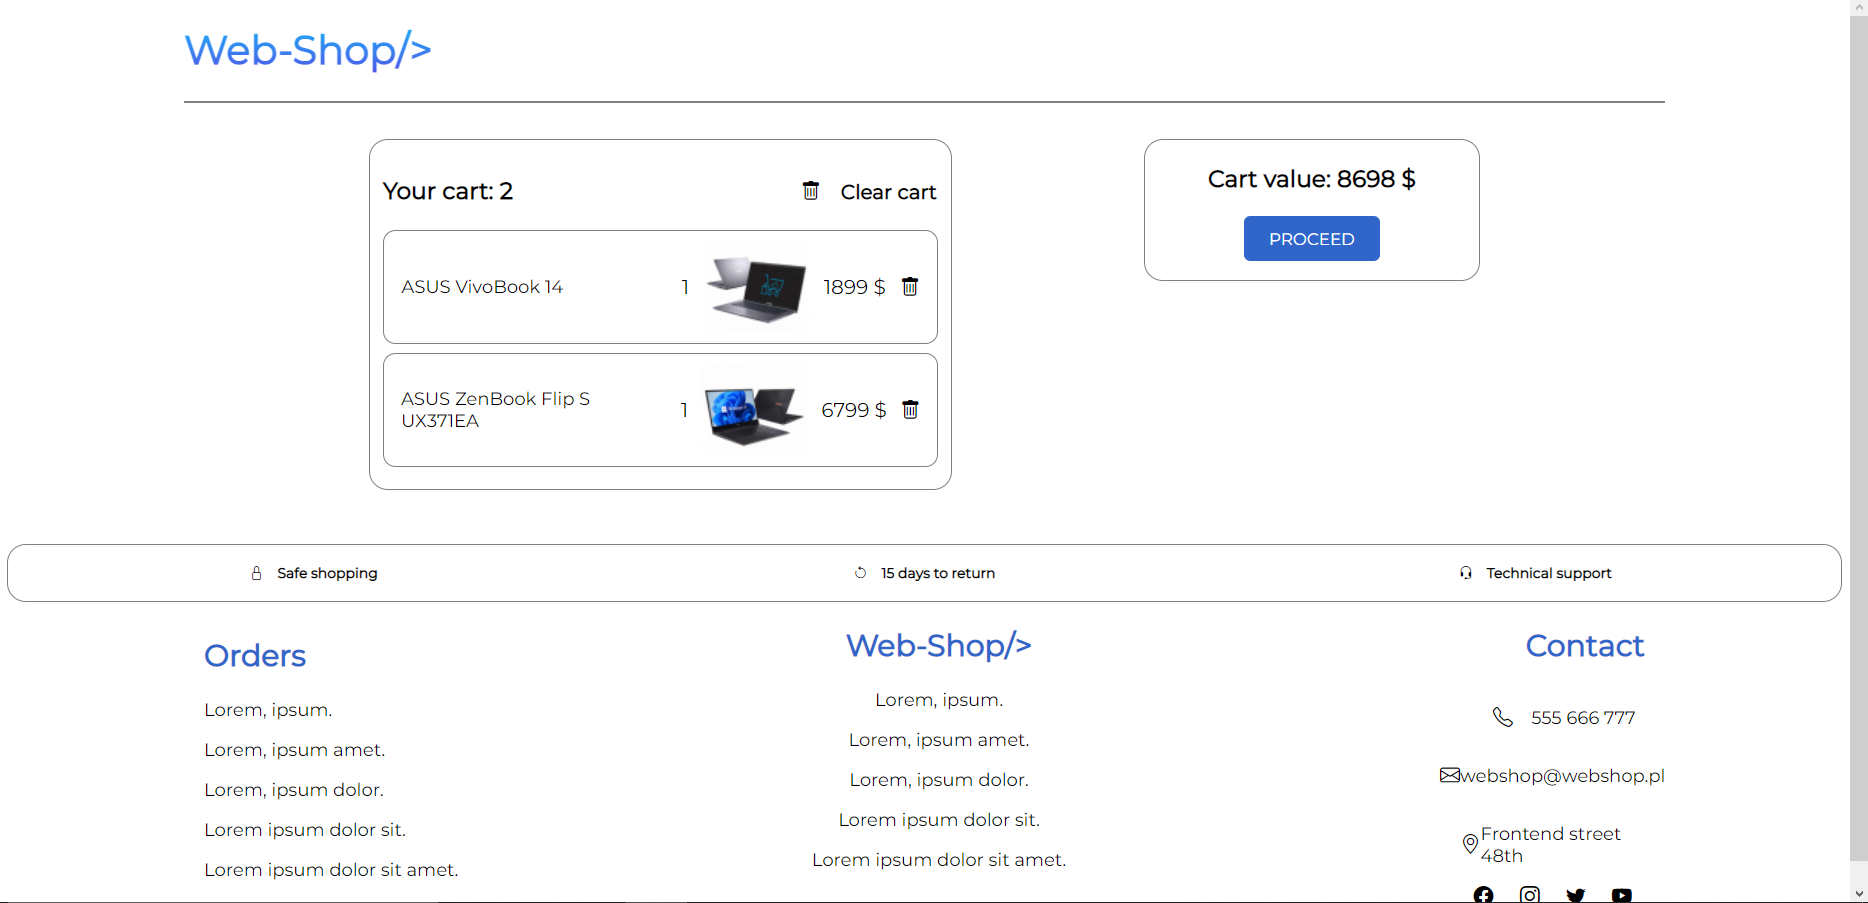
Task: Click the scrollbar down arrow
Action: coord(1859,894)
